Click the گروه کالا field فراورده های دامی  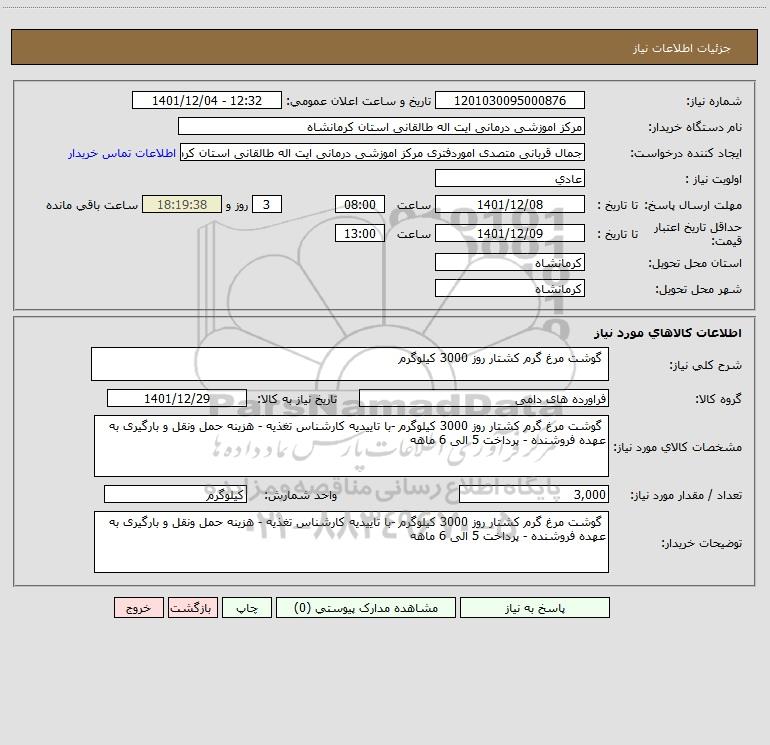484,398
